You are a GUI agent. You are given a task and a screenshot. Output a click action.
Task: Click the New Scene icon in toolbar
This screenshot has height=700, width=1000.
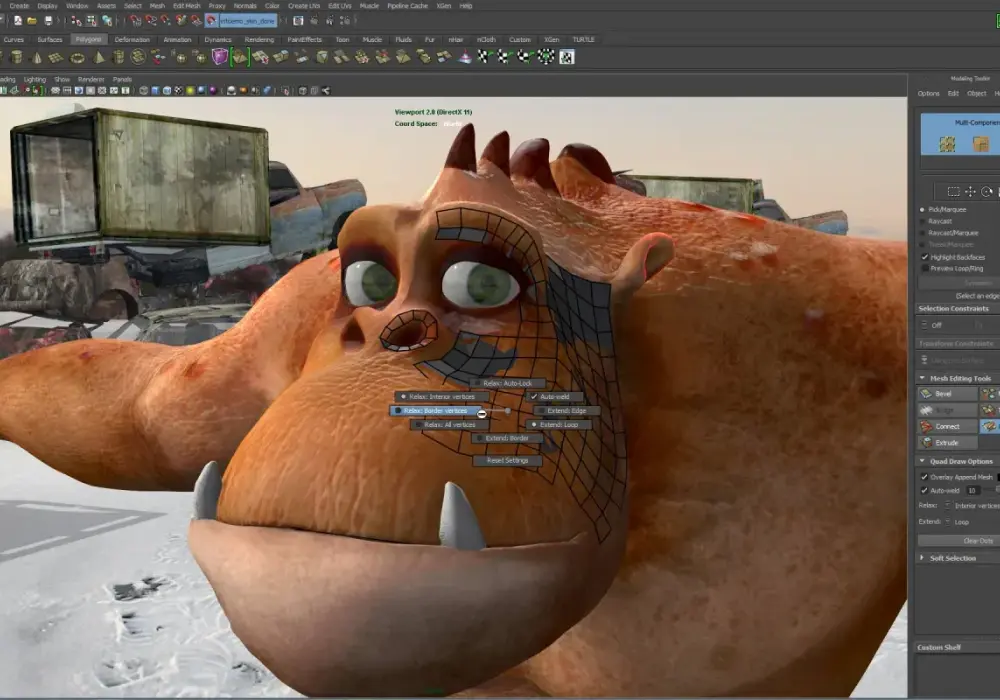pyautogui.click(x=18, y=21)
